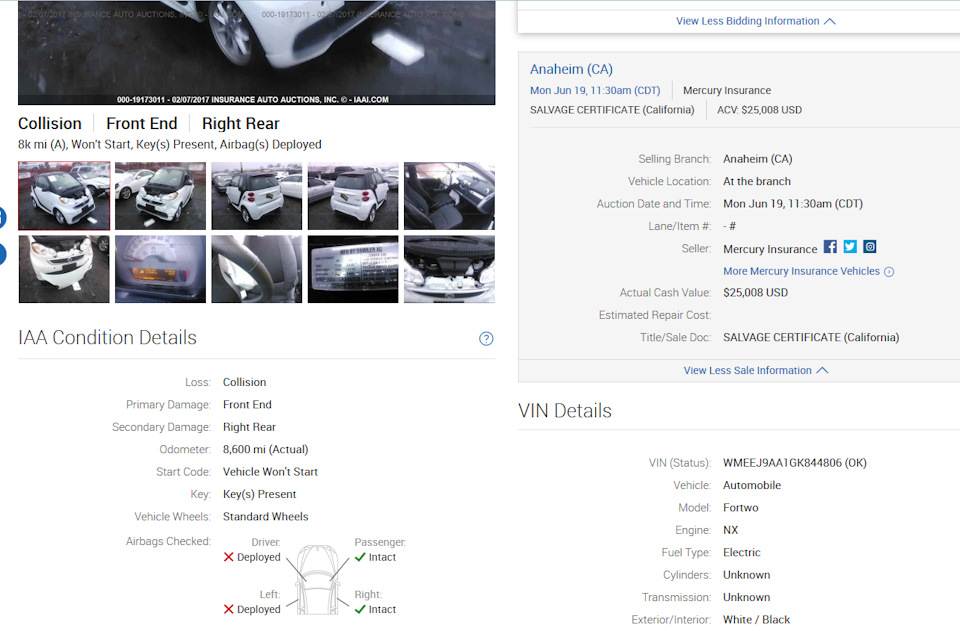960x631 pixels.
Task: Click the Engine NX value
Action: pos(730,530)
